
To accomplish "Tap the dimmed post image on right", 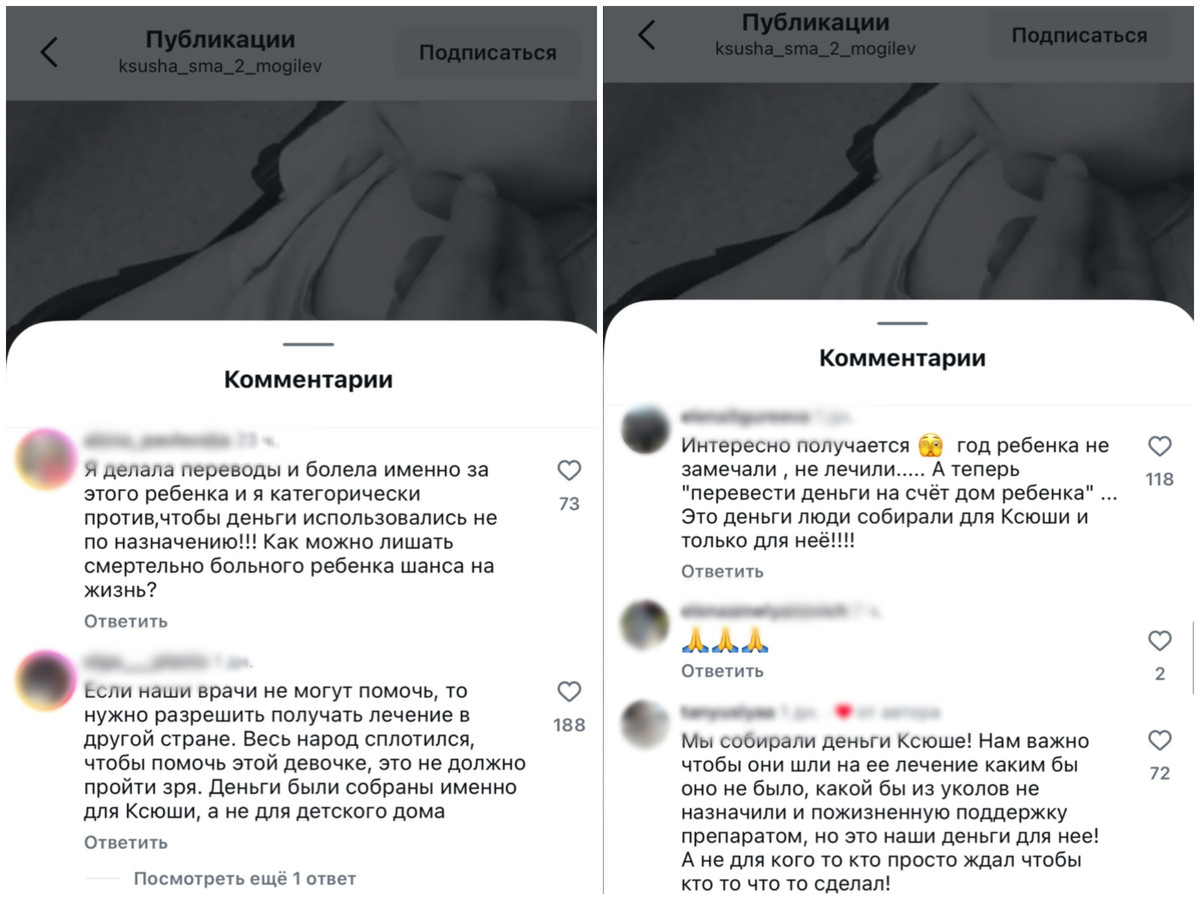I will 898,190.
